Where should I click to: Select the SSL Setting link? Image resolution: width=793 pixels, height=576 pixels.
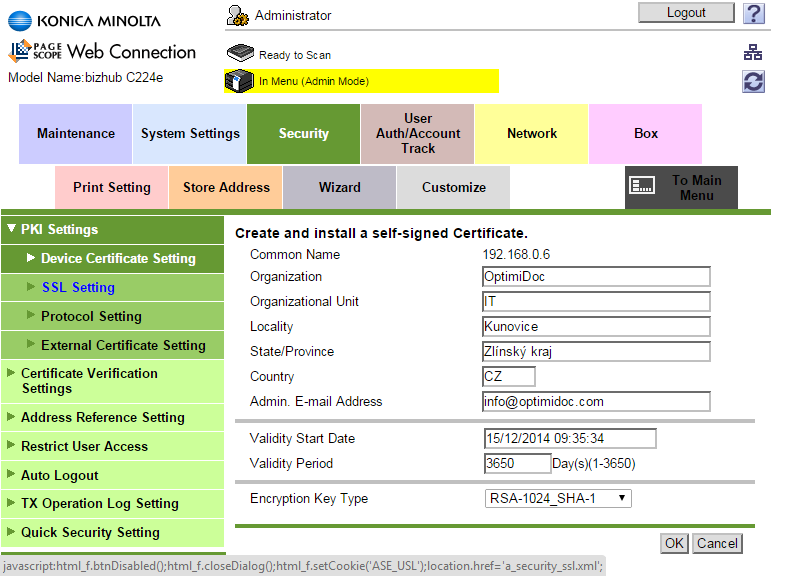tap(78, 287)
